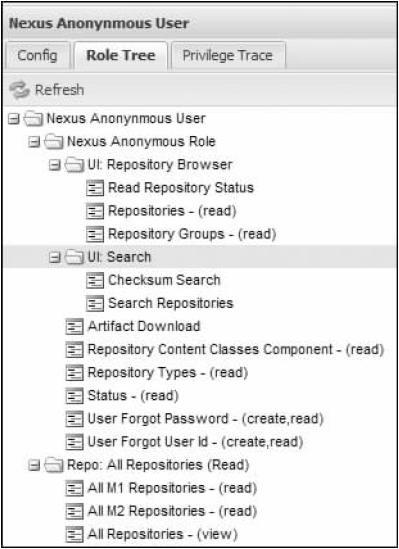Select Repository Content Classes Component item

coord(236,349)
